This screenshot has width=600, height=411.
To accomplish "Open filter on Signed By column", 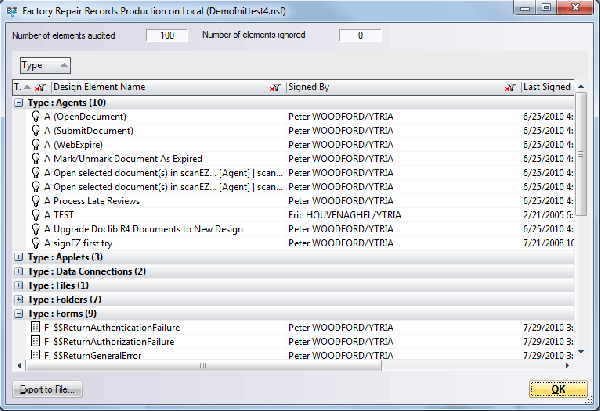I will (x=510, y=88).
